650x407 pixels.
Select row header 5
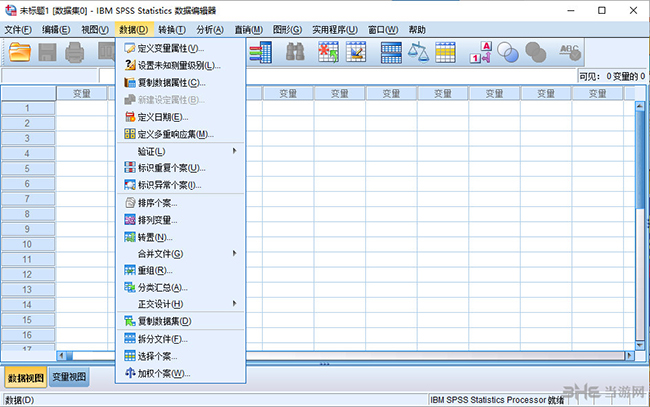click(x=27, y=169)
